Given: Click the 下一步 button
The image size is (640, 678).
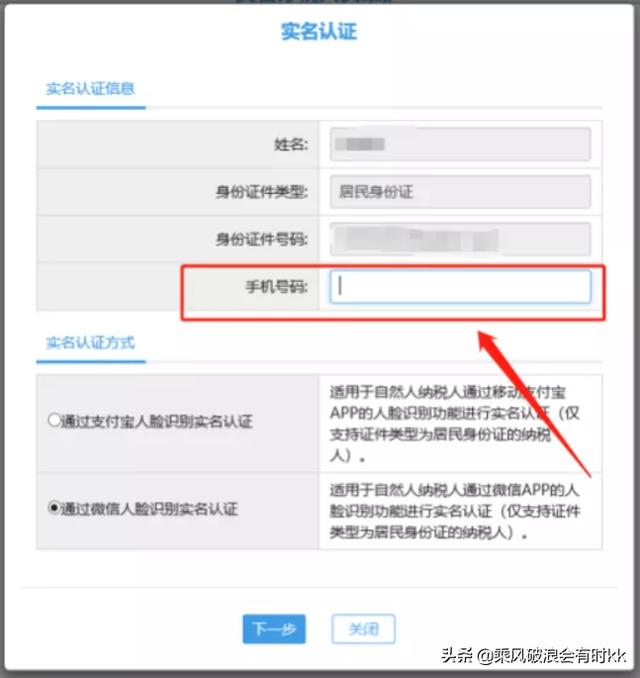Looking at the screenshot, I should [x=274, y=629].
